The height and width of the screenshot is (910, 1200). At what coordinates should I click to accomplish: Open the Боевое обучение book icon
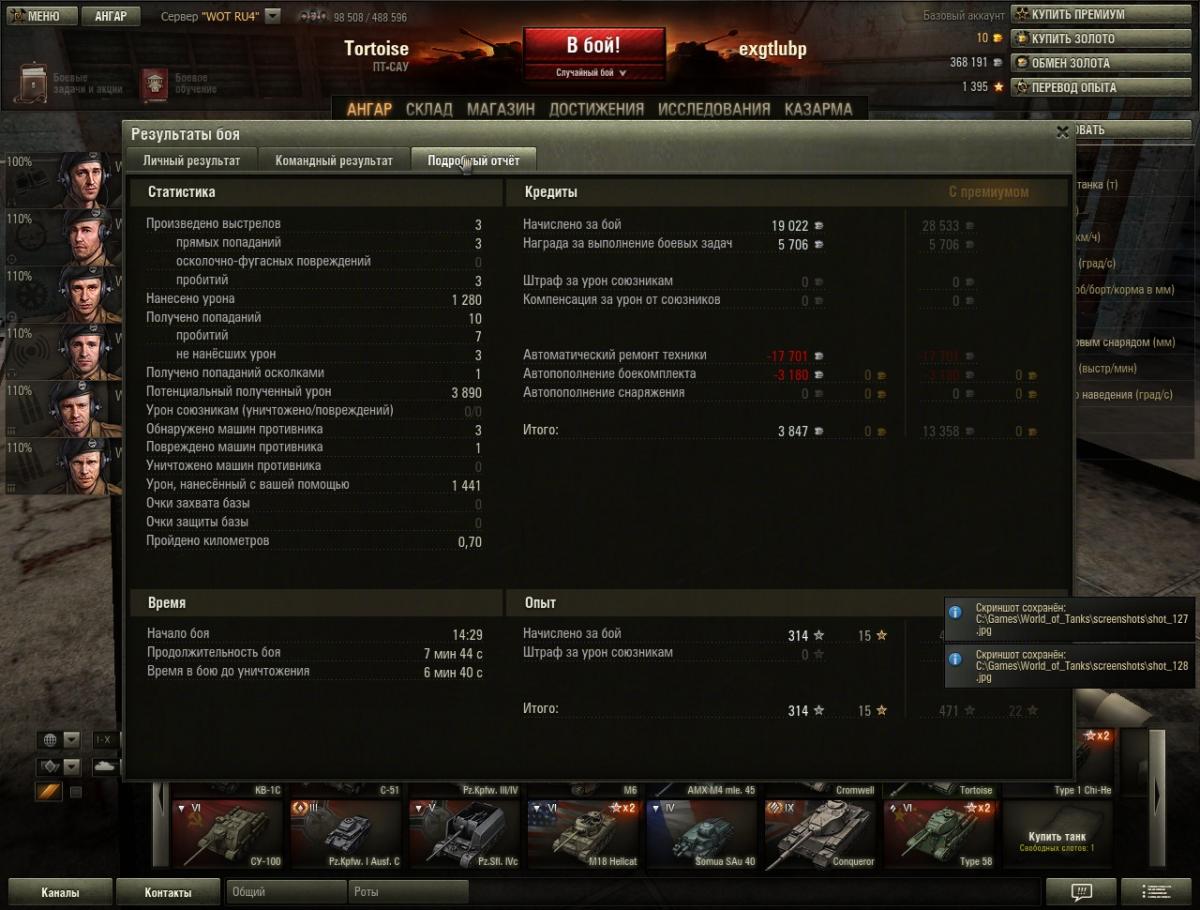(154, 85)
